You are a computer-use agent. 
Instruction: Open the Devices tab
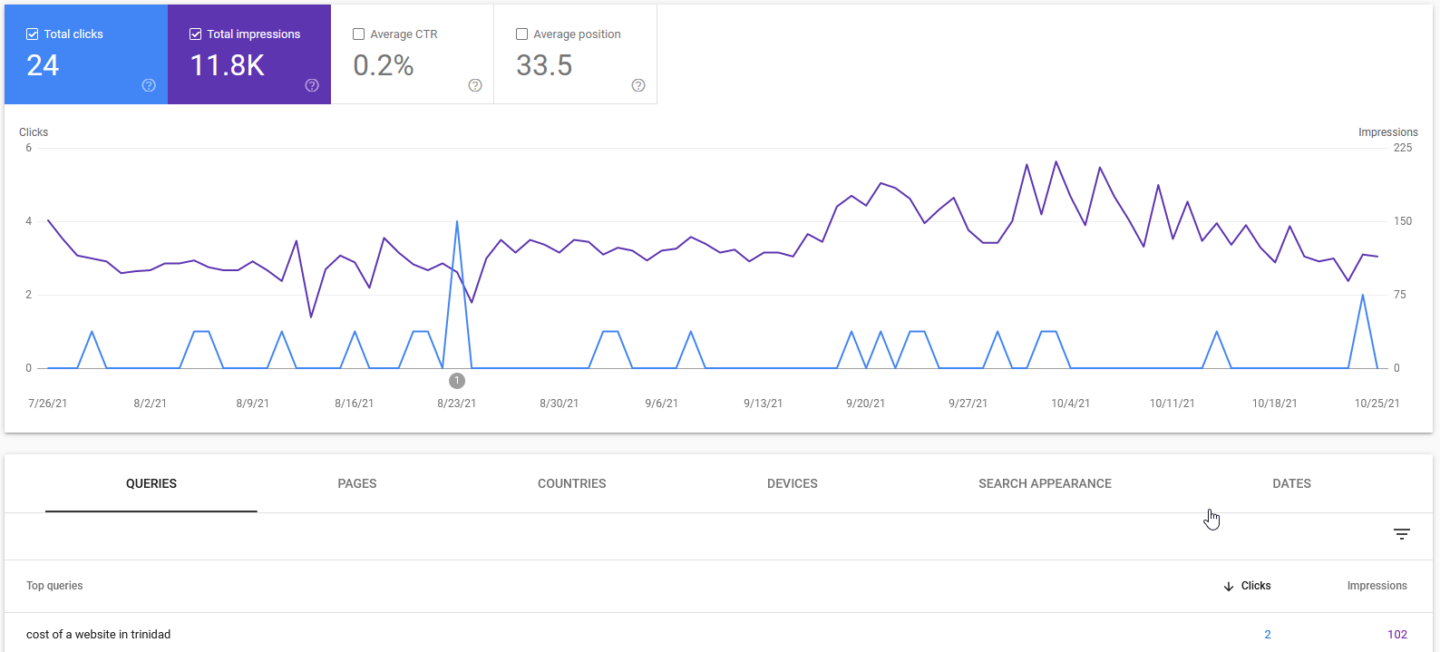792,484
